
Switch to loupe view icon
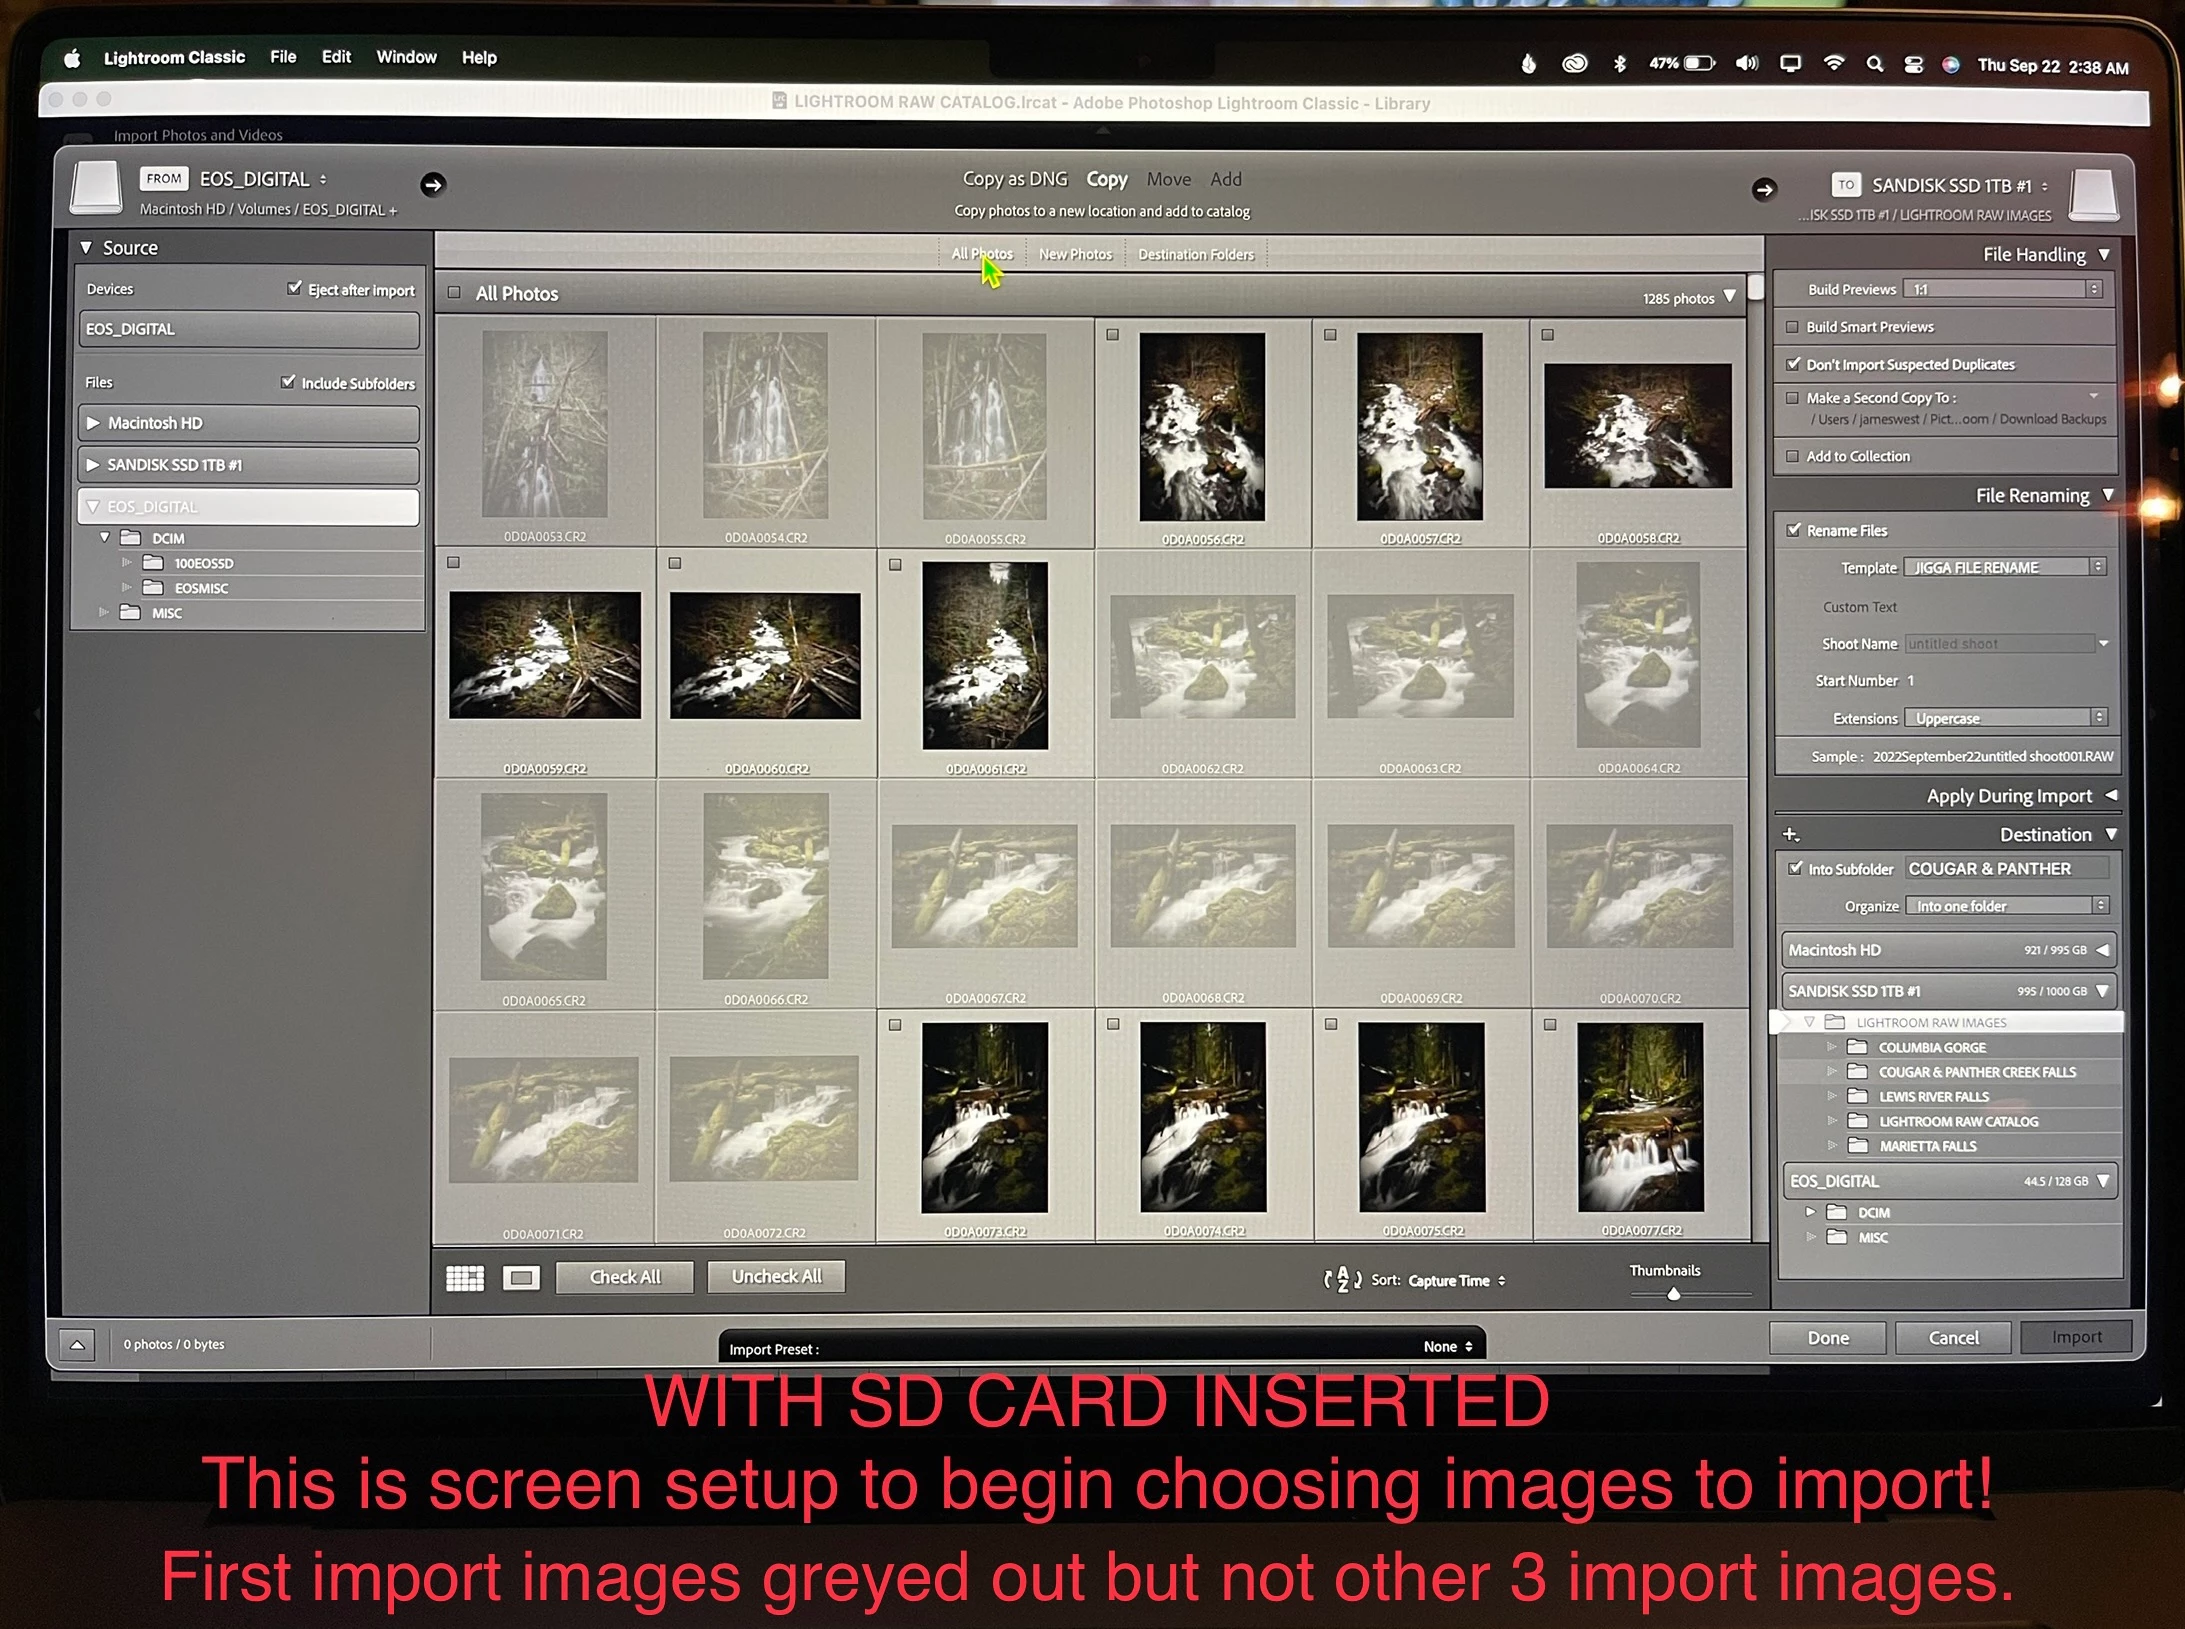click(521, 1278)
